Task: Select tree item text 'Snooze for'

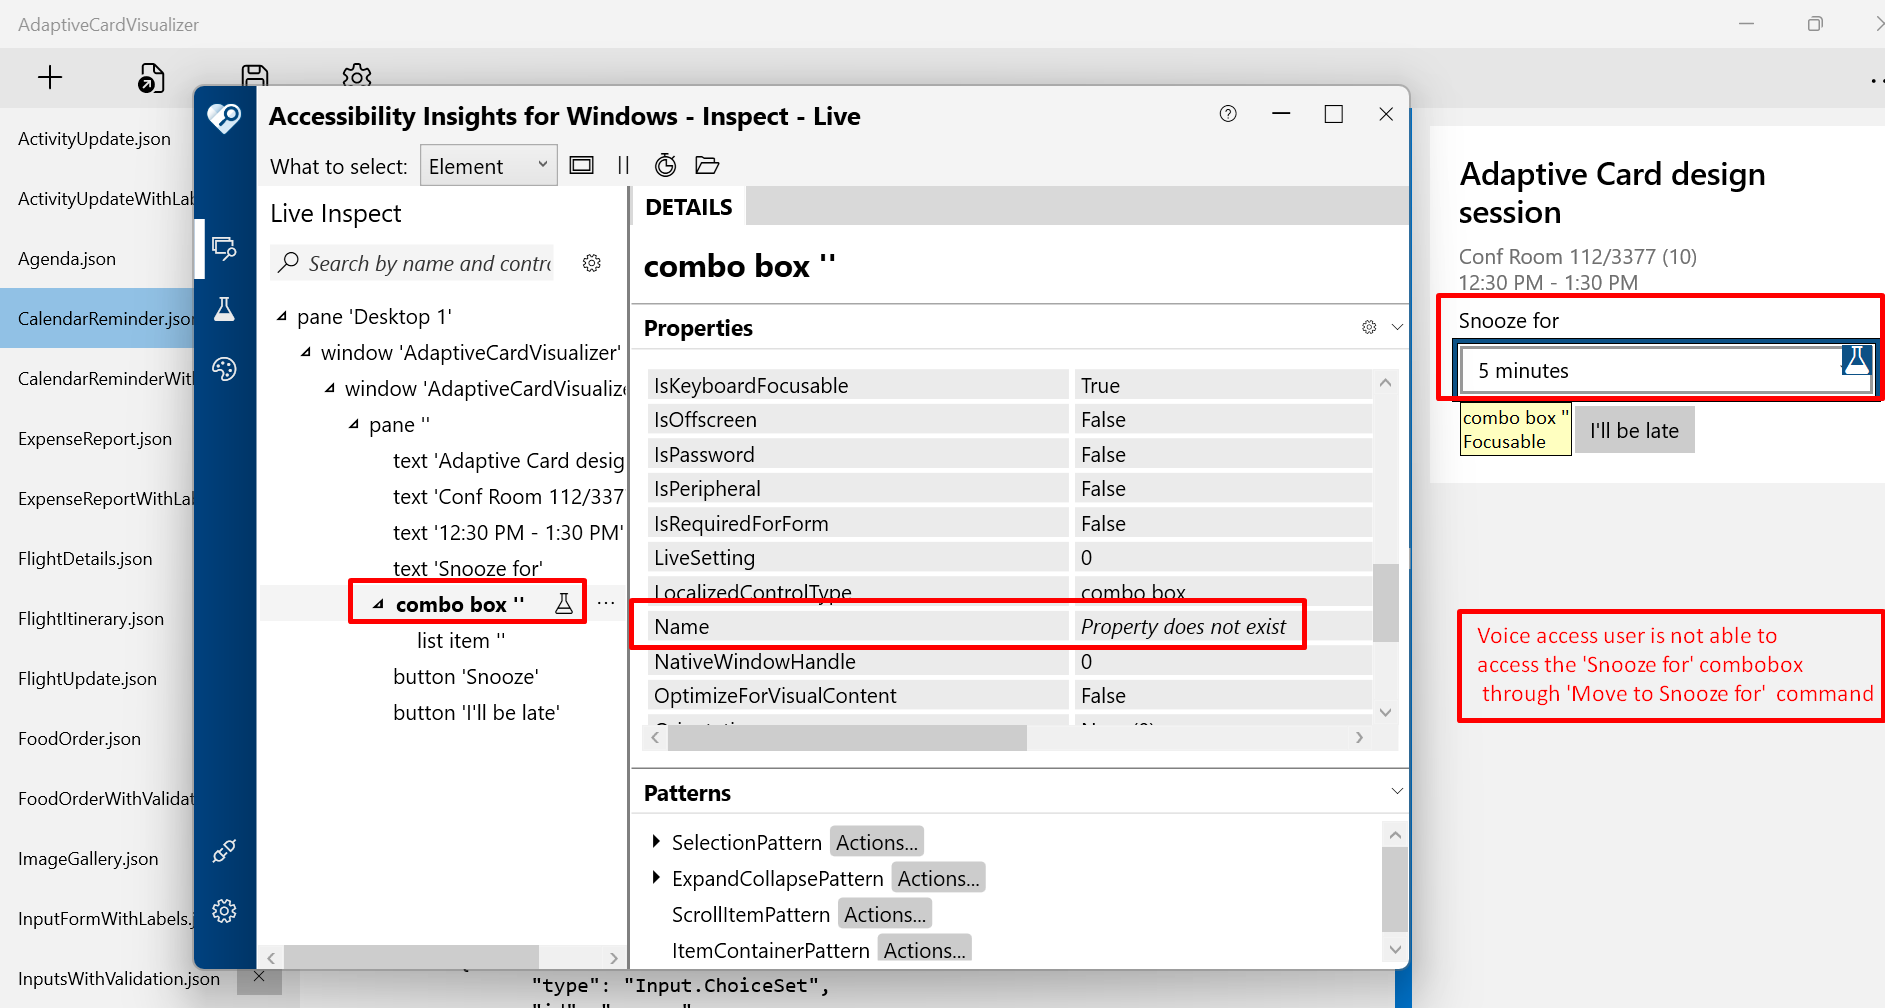Action: pyautogui.click(x=467, y=568)
